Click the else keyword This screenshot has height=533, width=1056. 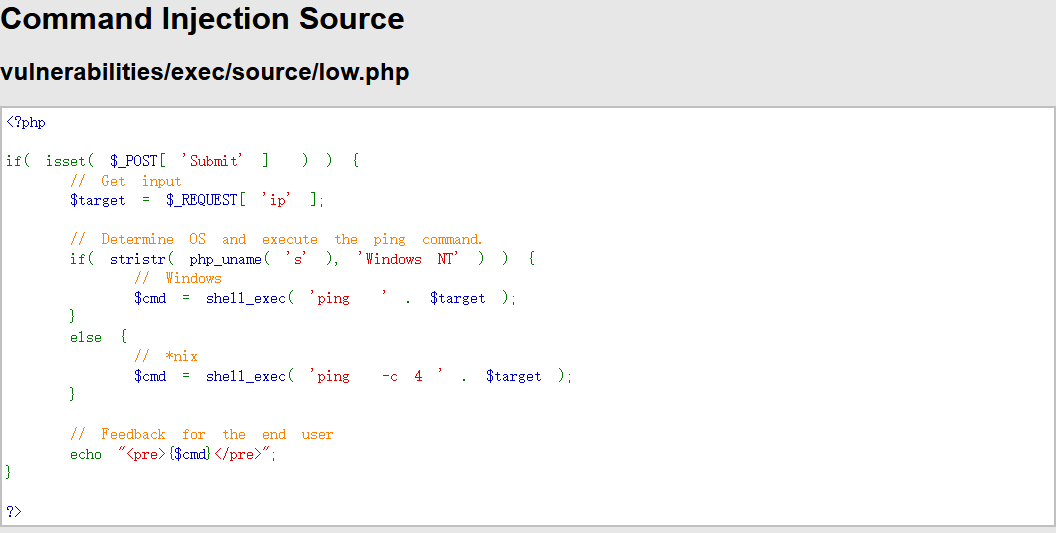86,337
